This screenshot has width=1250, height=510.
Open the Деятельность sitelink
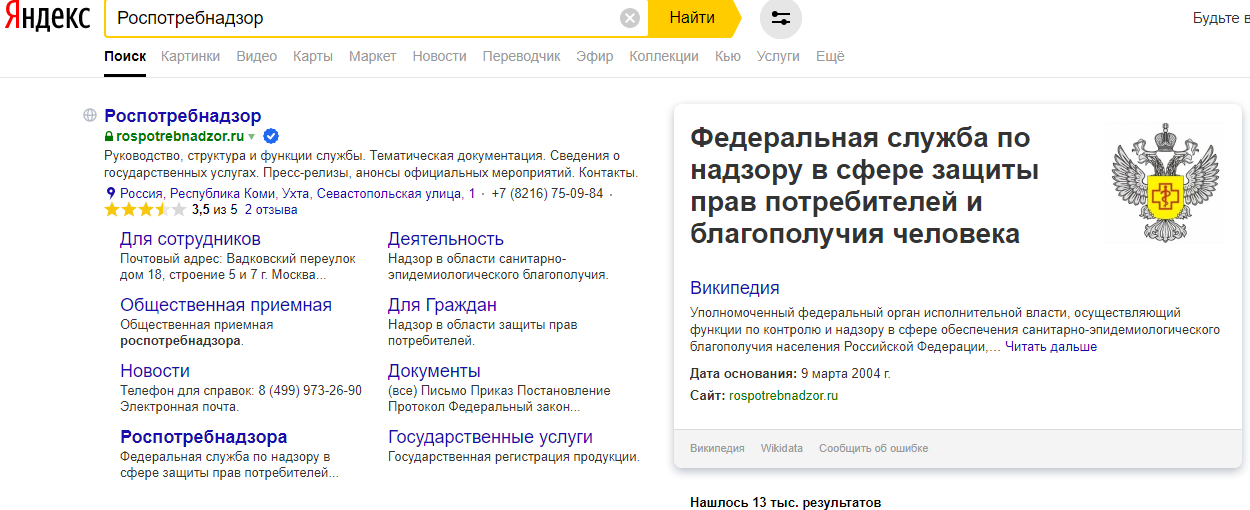(446, 239)
